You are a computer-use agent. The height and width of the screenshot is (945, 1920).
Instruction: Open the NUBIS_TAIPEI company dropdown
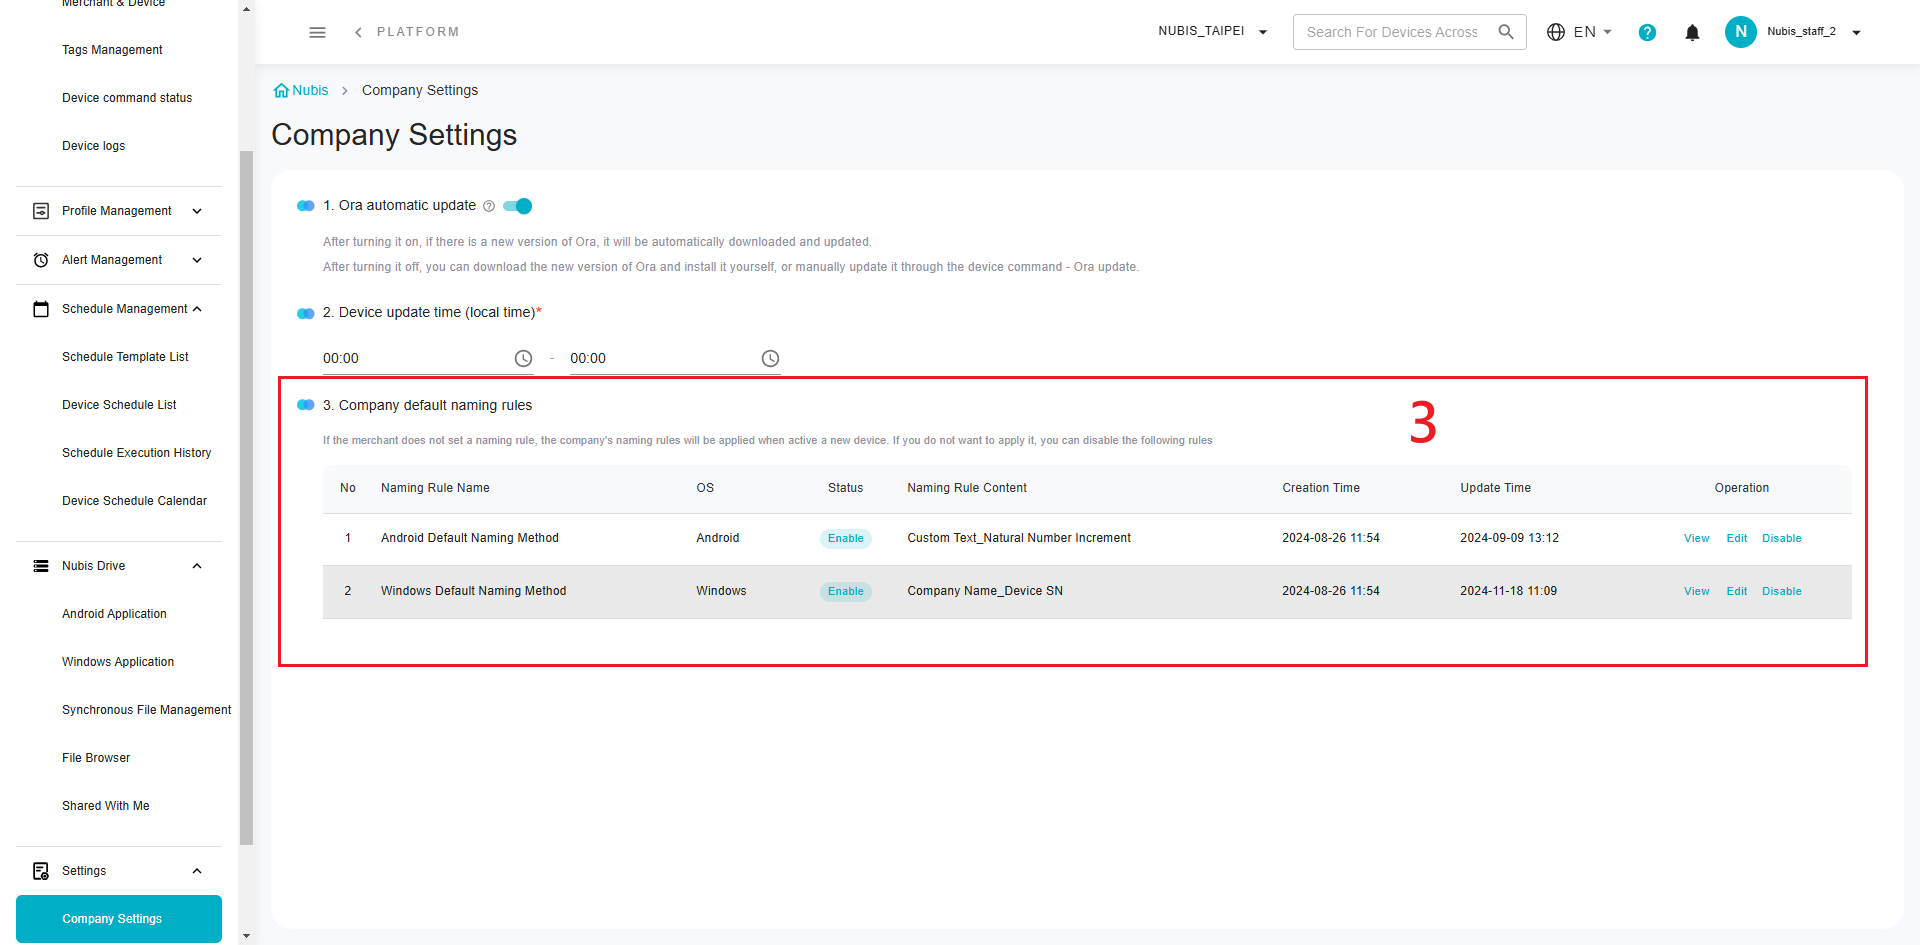[1213, 32]
